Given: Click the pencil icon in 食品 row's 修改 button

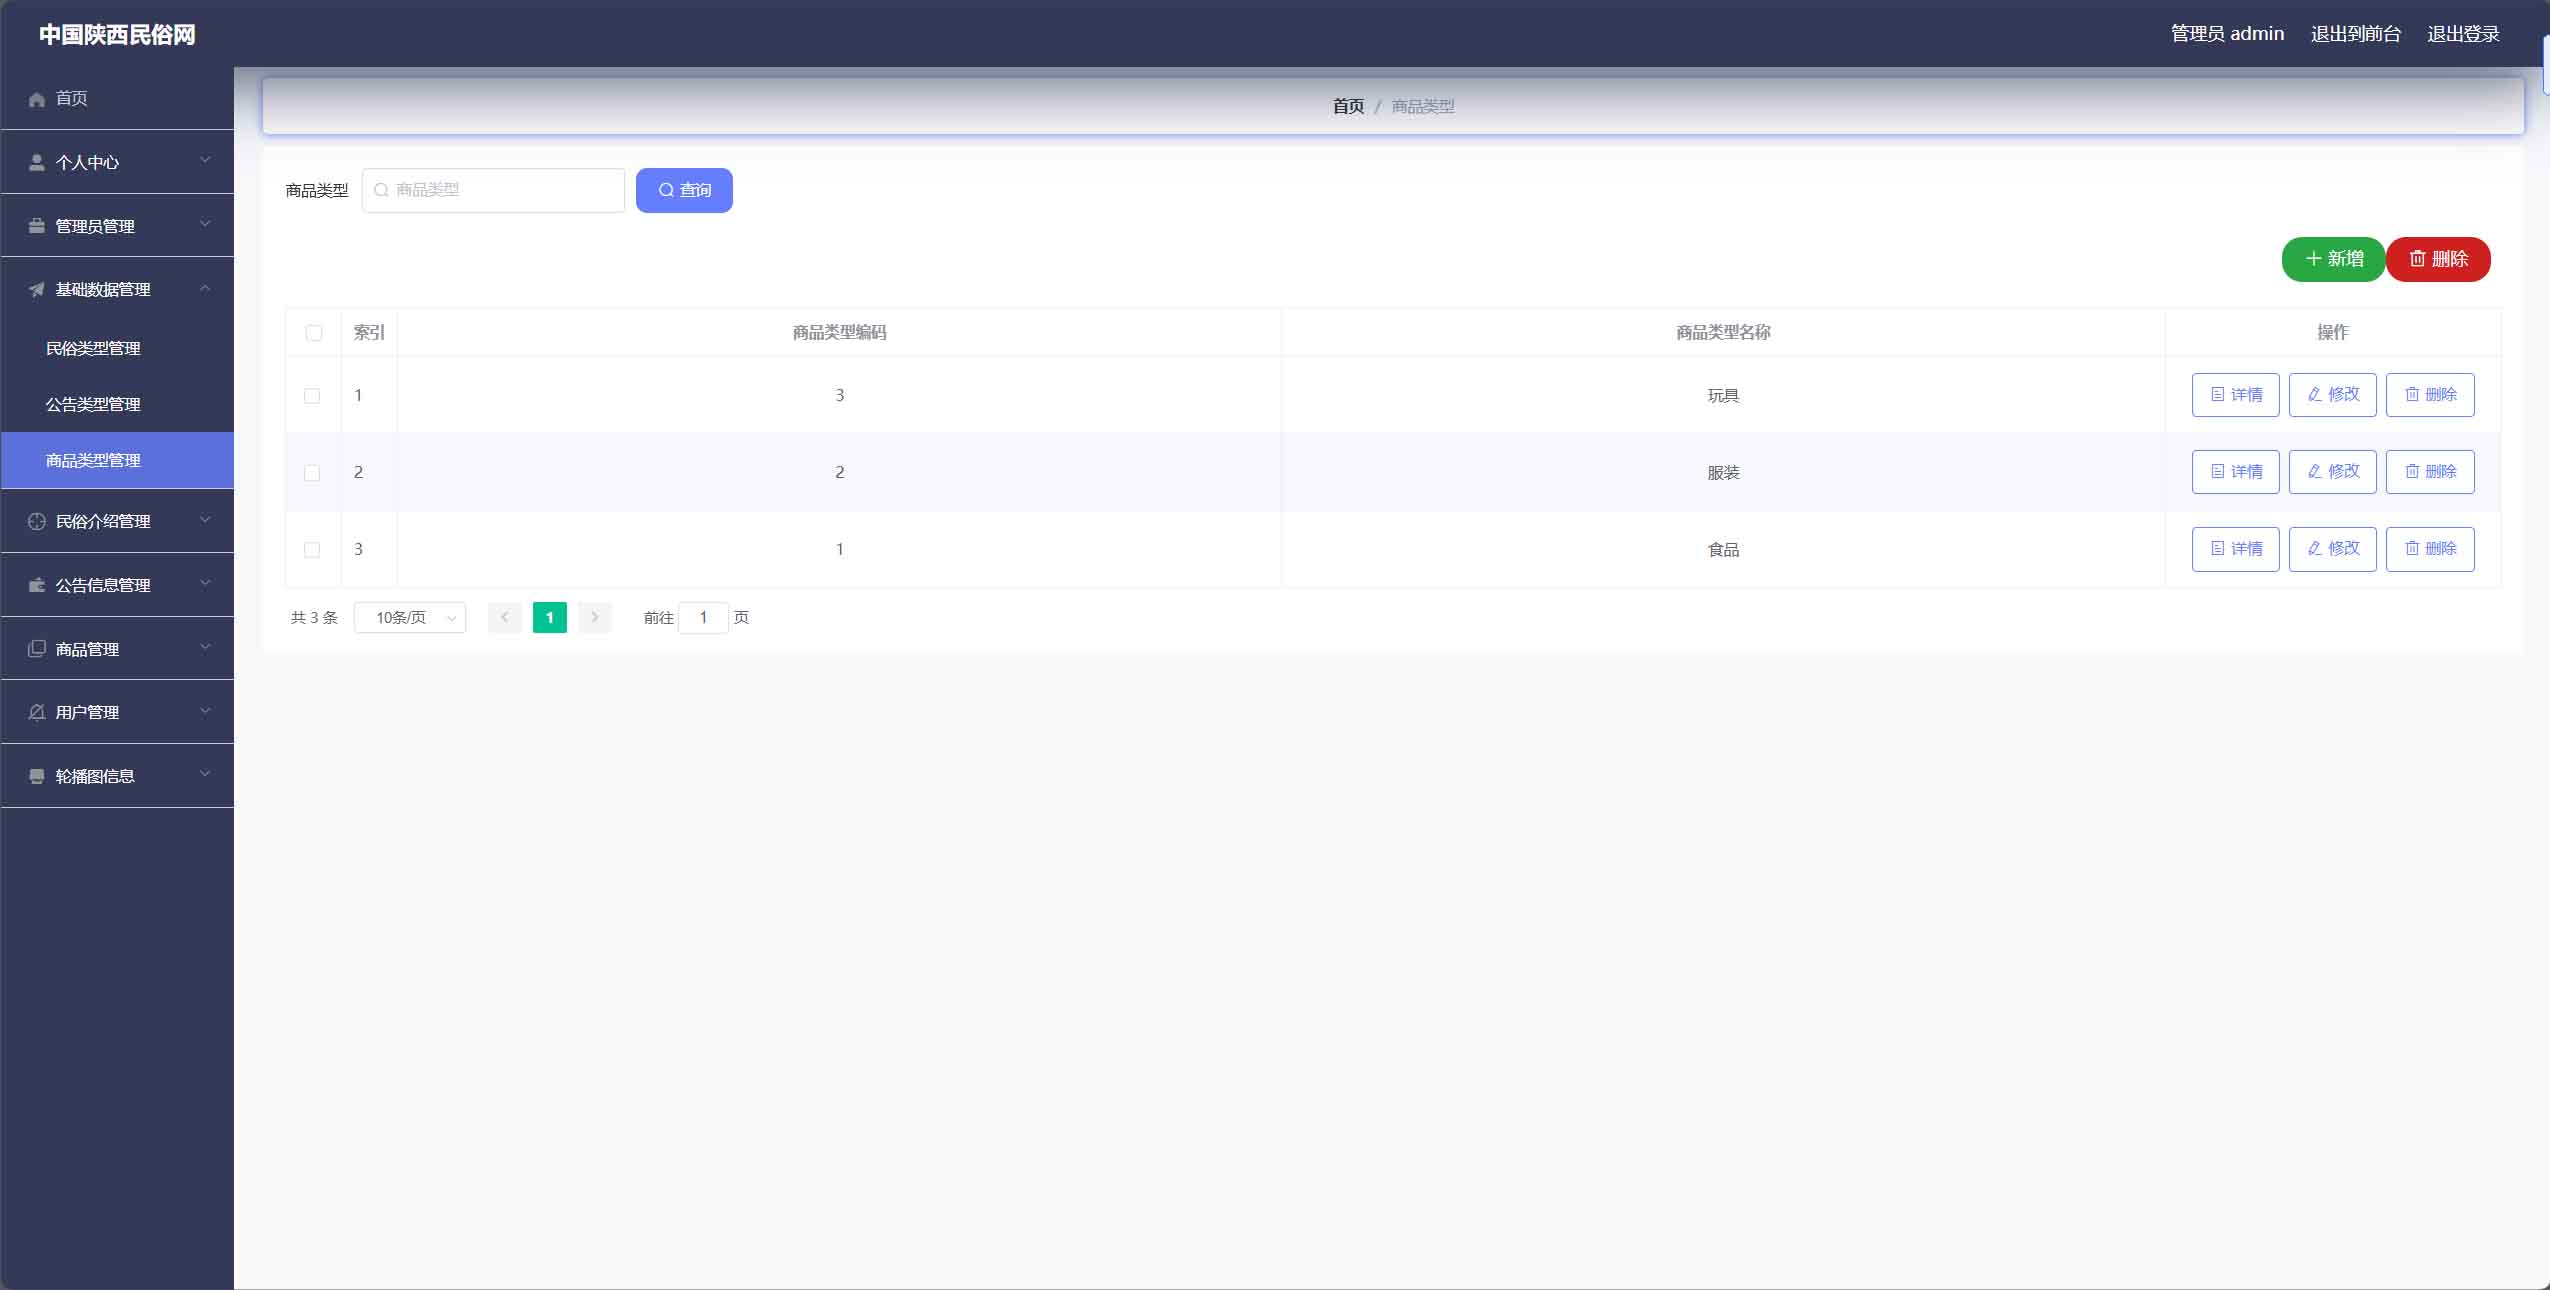Looking at the screenshot, I should pyautogui.click(x=2315, y=549).
